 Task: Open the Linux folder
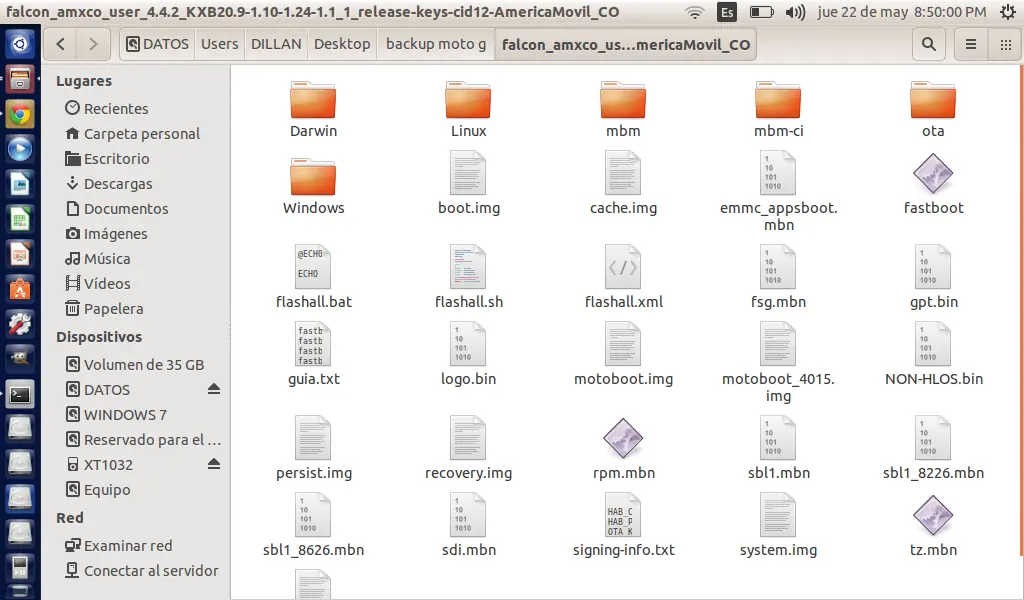pos(468,109)
